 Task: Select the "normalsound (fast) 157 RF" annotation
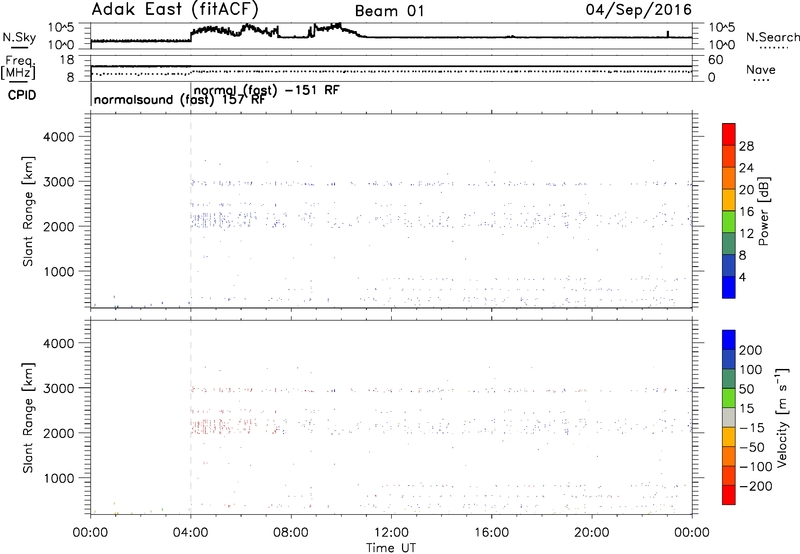(x=179, y=100)
